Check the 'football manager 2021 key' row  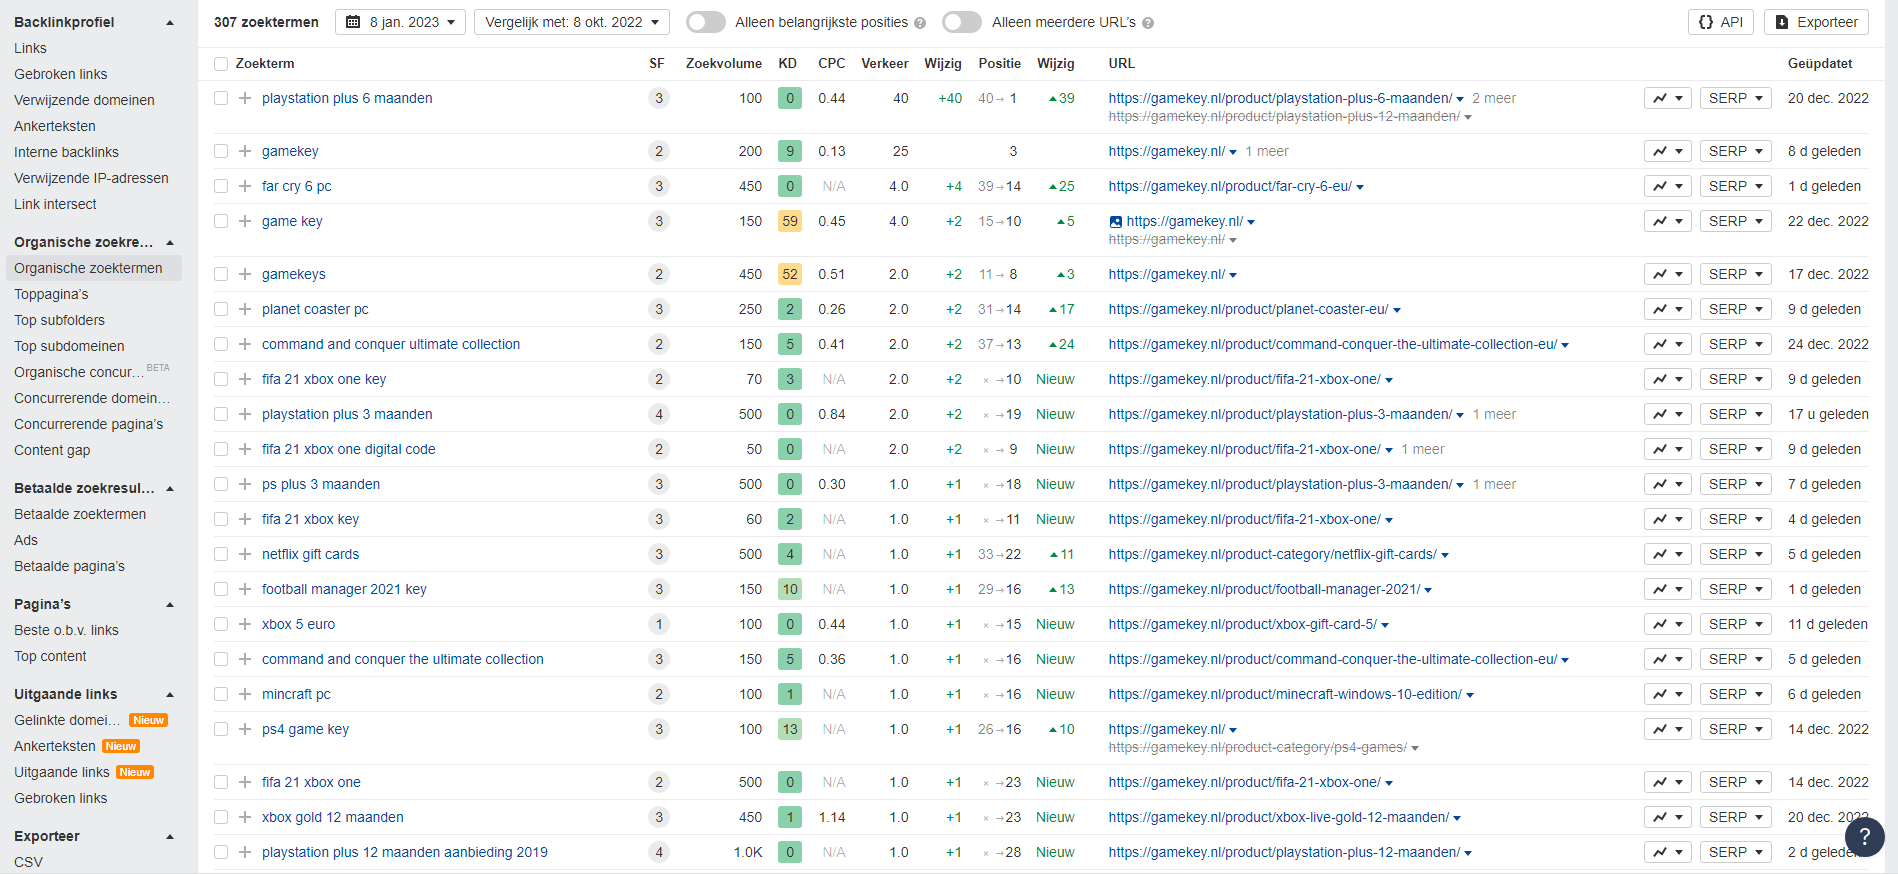(221, 589)
